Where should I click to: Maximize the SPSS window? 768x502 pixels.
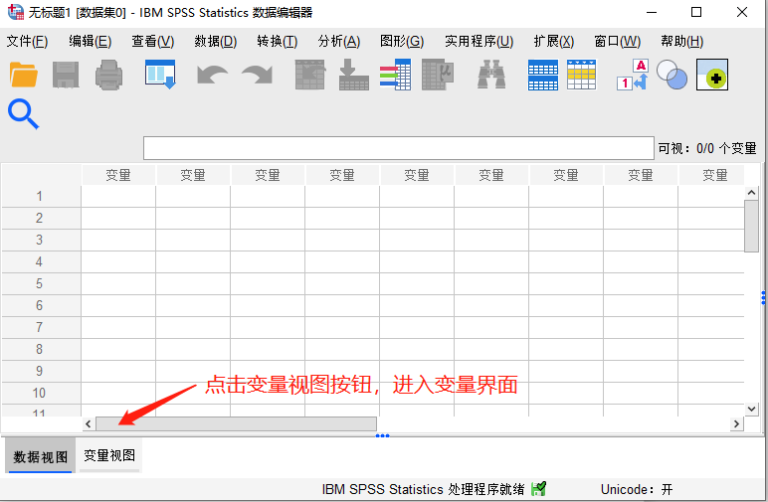tap(696, 12)
